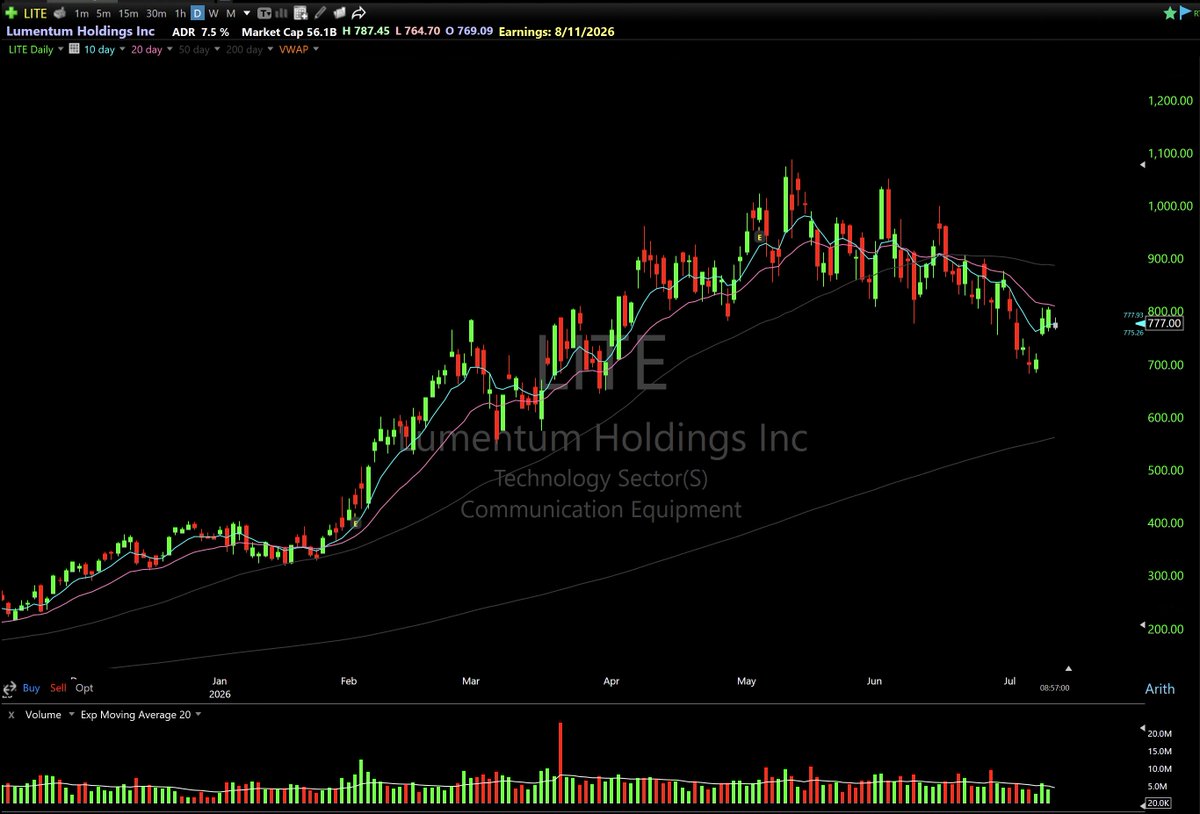Image resolution: width=1200 pixels, height=814 pixels.
Task: Click the 1,000.00 price axis label
Action: tap(1168, 206)
